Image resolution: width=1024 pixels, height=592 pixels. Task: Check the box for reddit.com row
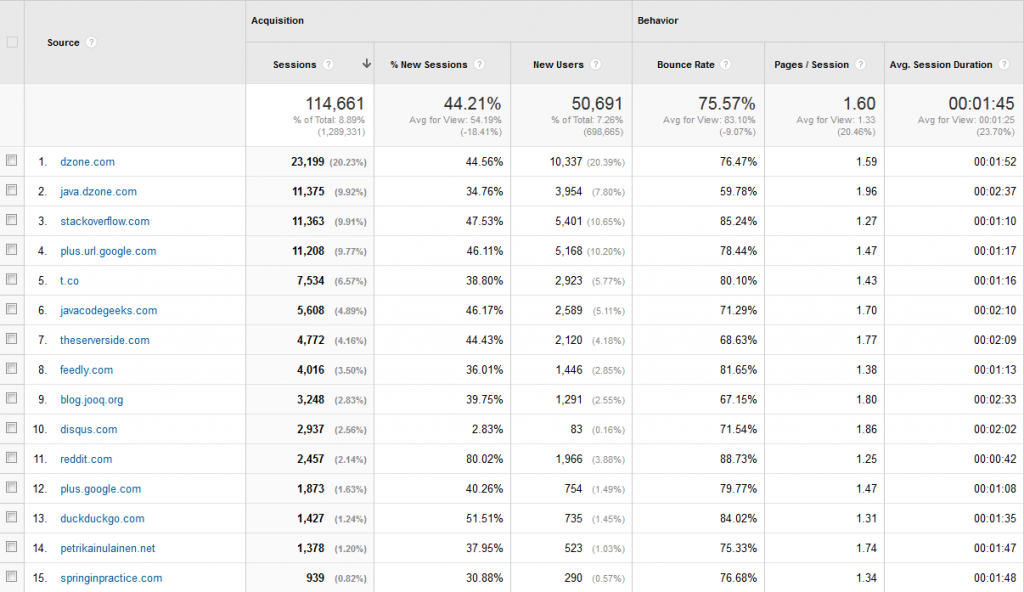[x=12, y=457]
